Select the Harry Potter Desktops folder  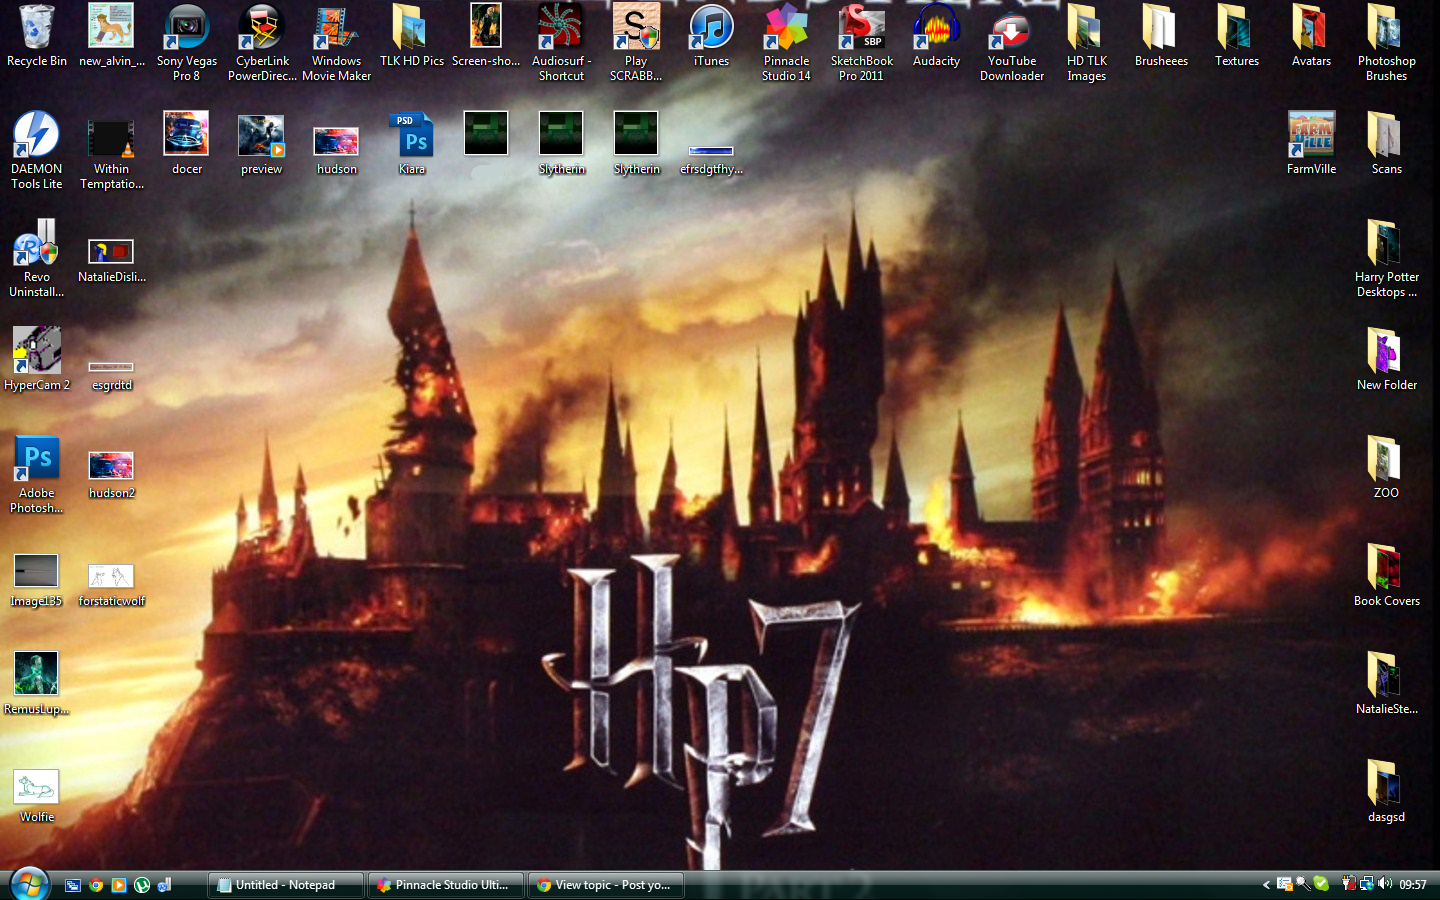(1386, 245)
